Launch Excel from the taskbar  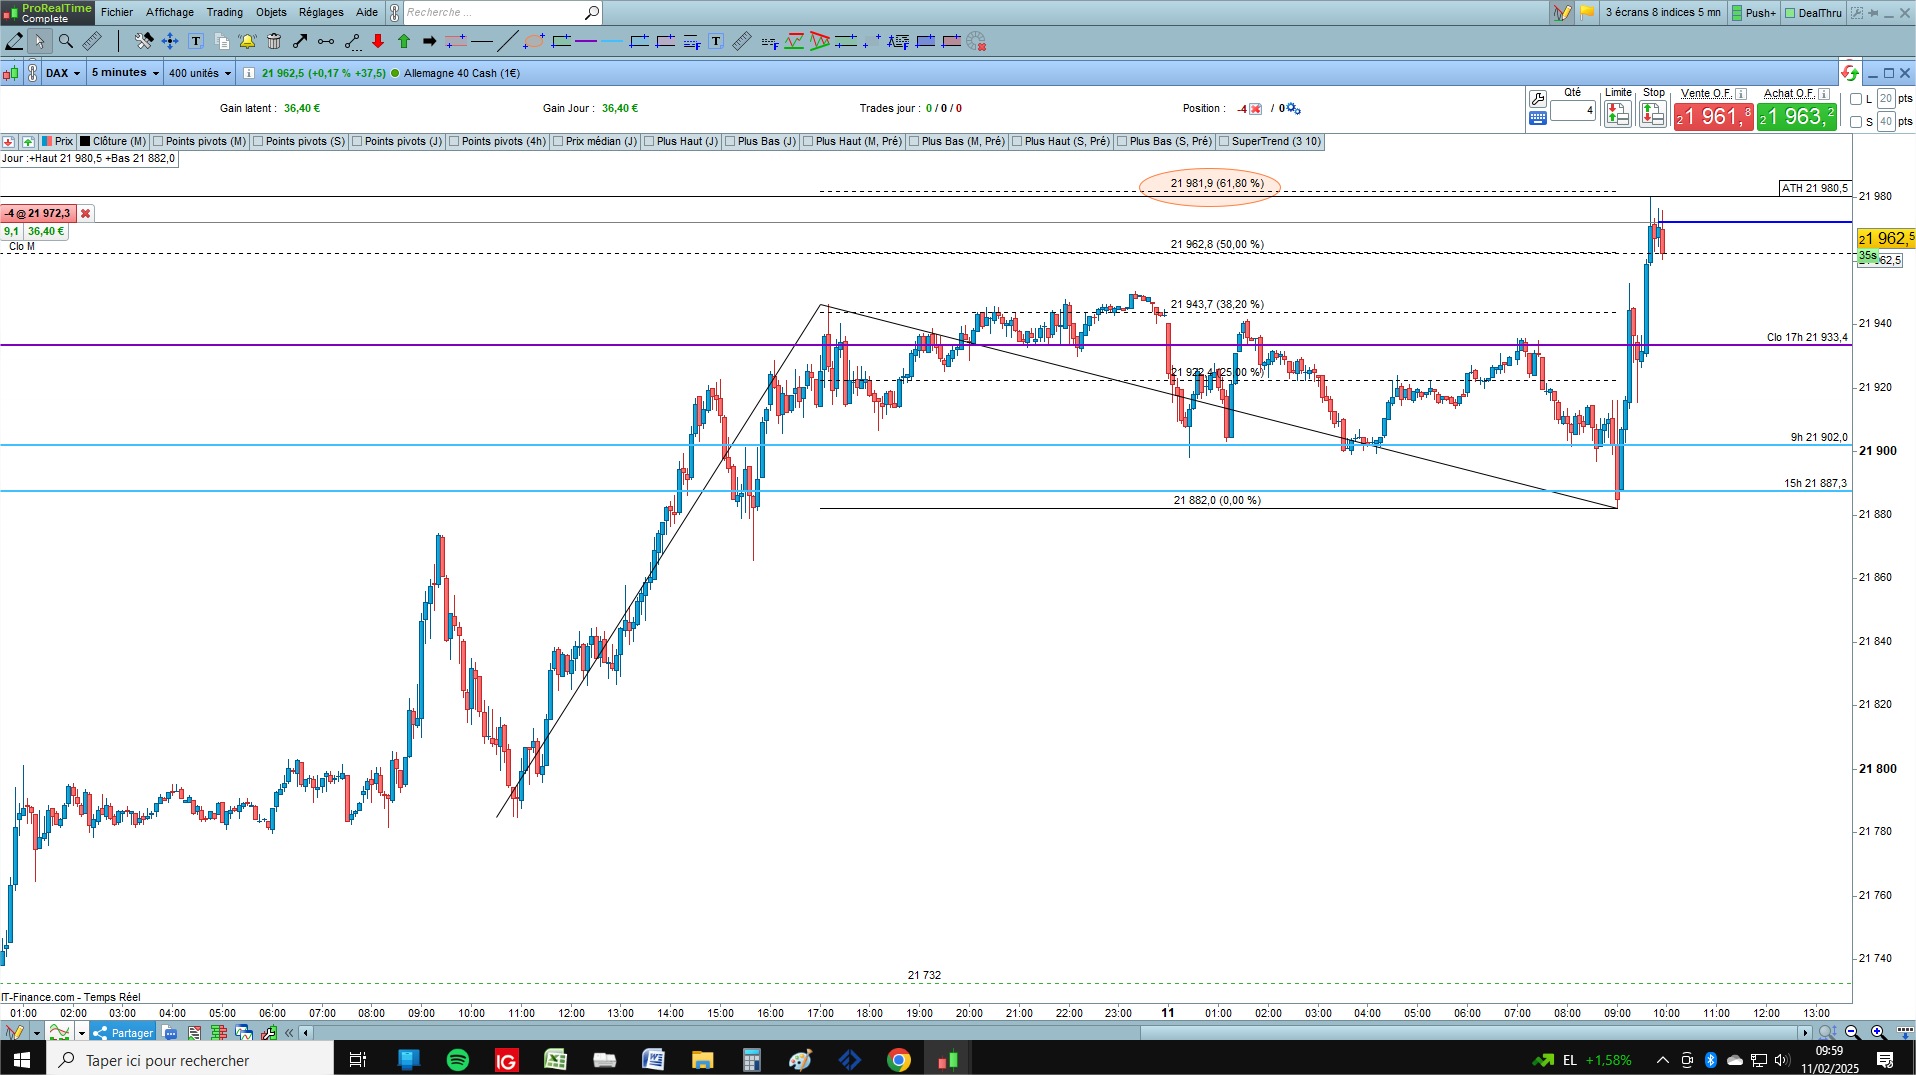[555, 1060]
